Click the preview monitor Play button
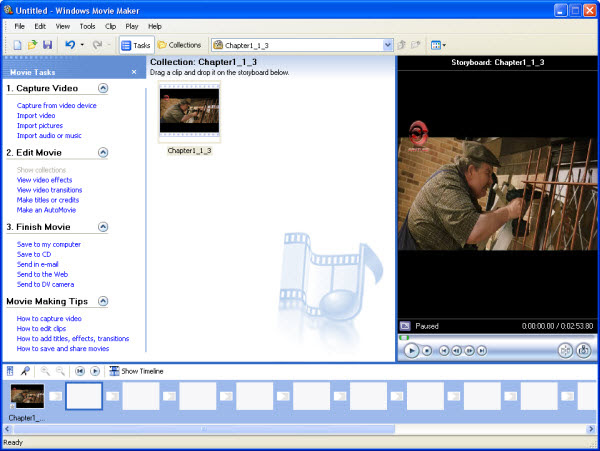The image size is (600, 451). click(x=411, y=350)
